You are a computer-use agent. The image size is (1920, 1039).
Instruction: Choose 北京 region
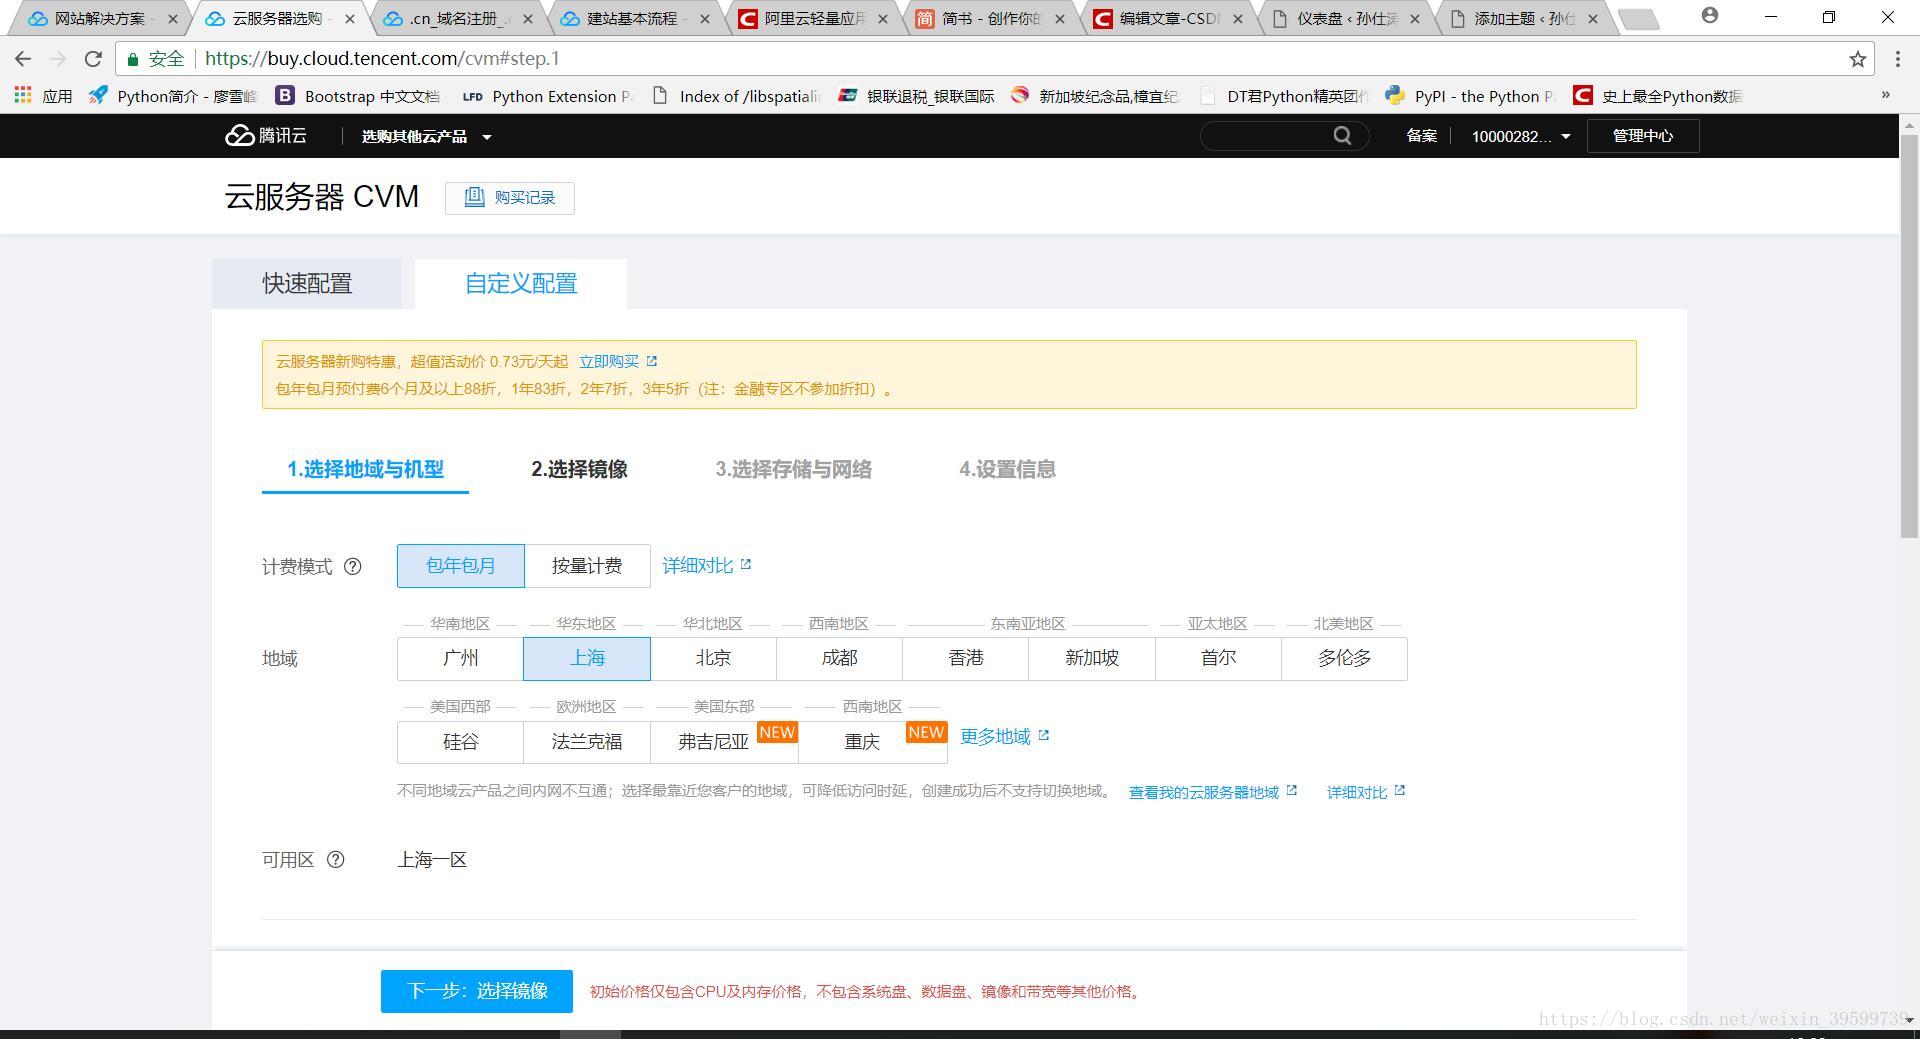click(713, 658)
